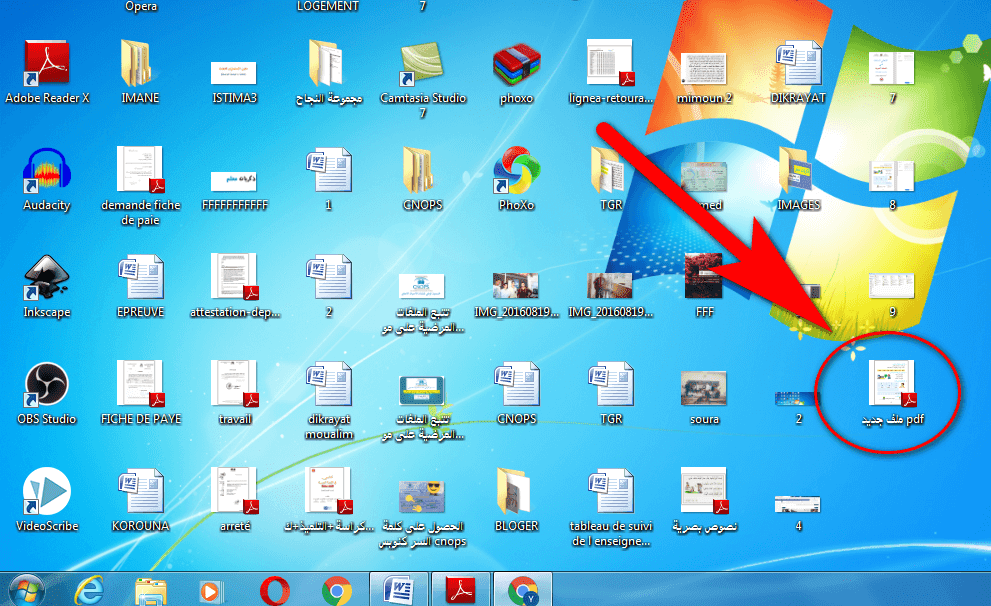Select the phoxo WinRAR archive
Viewport: 991px width, 606px height.
[516, 64]
